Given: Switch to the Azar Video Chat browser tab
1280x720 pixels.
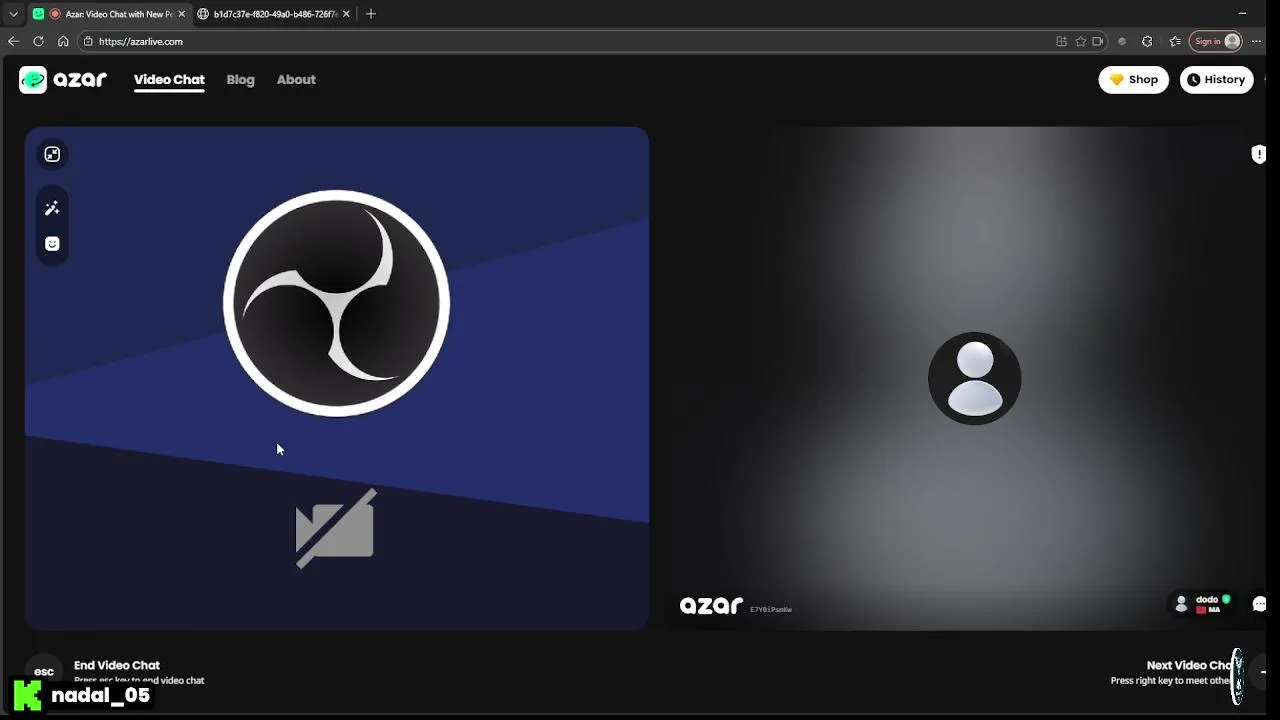Looking at the screenshot, I should [110, 14].
